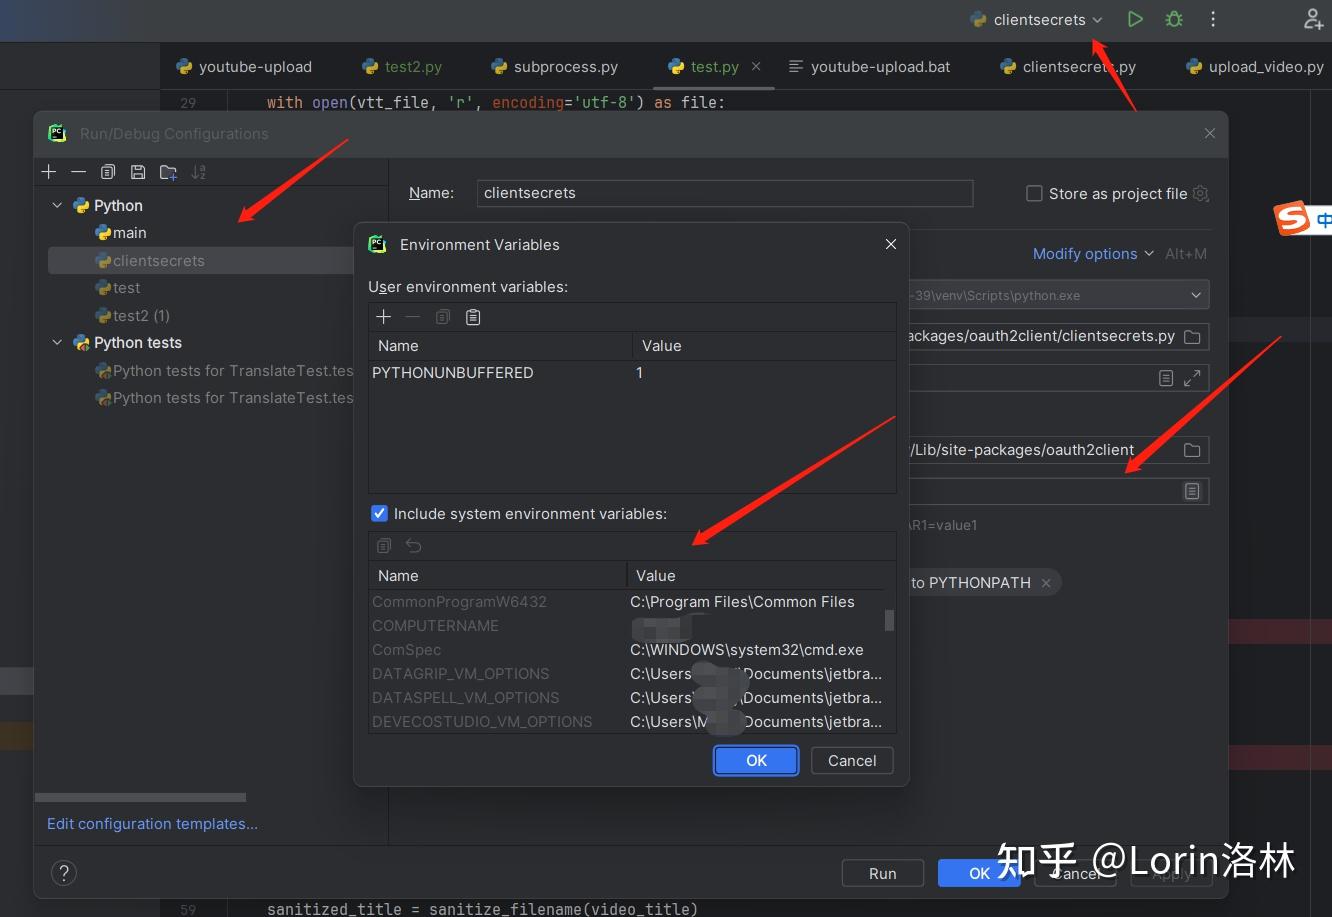Image resolution: width=1332 pixels, height=917 pixels.
Task: Browse working directory via folder icon beside site-packages/oauth2client
Action: (1192, 451)
